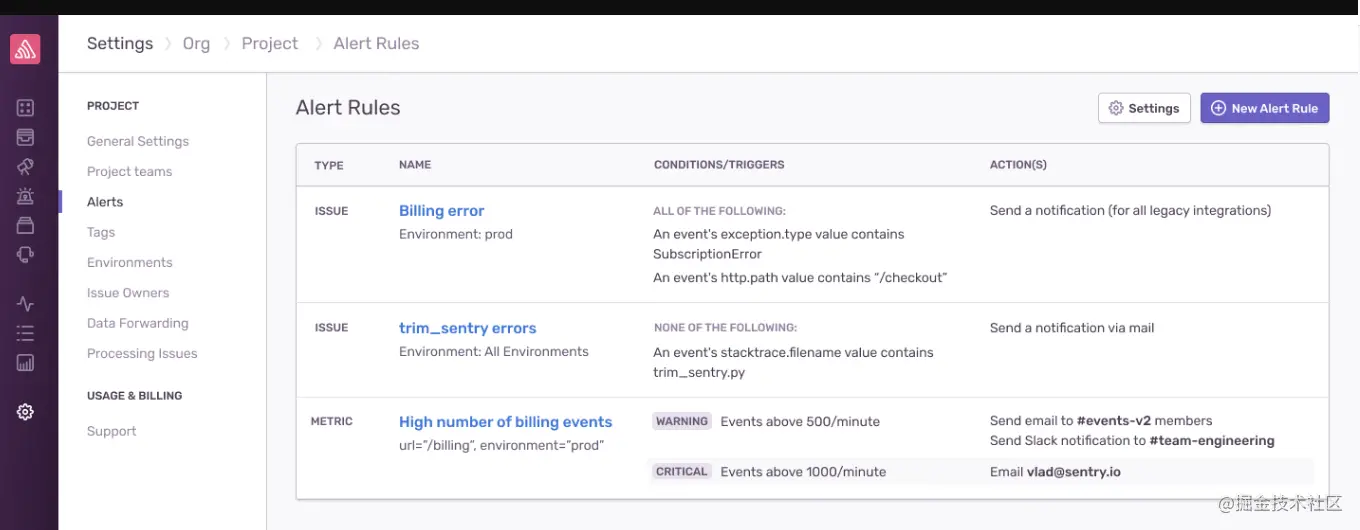Open Data Forwarding settings page
The image size is (1360, 530).
[138, 323]
